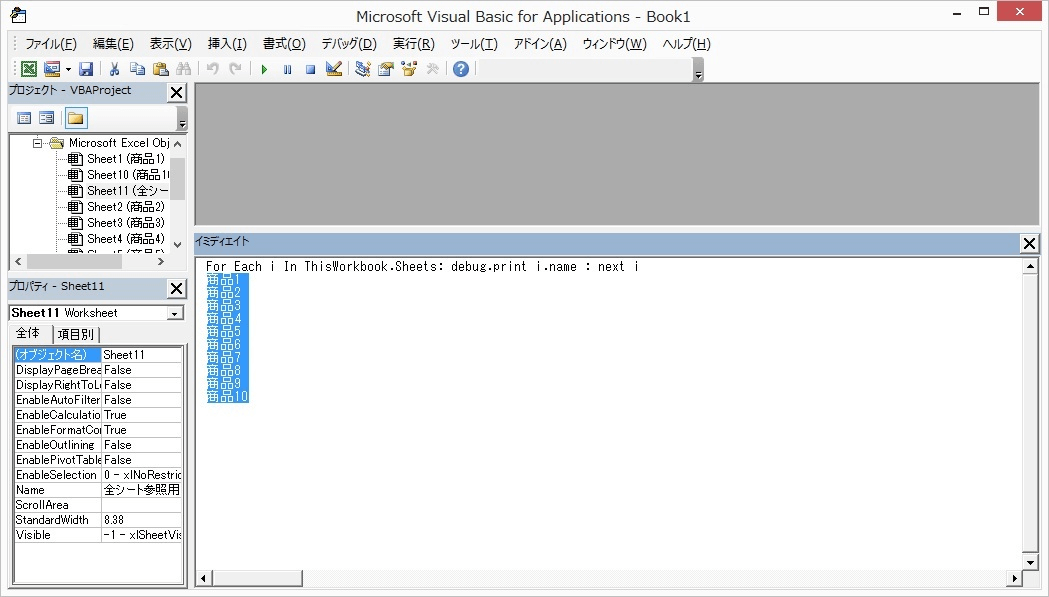1049x597 pixels.
Task: Click the Immediate window vertical scrollbar down arrow
Action: click(x=1030, y=561)
